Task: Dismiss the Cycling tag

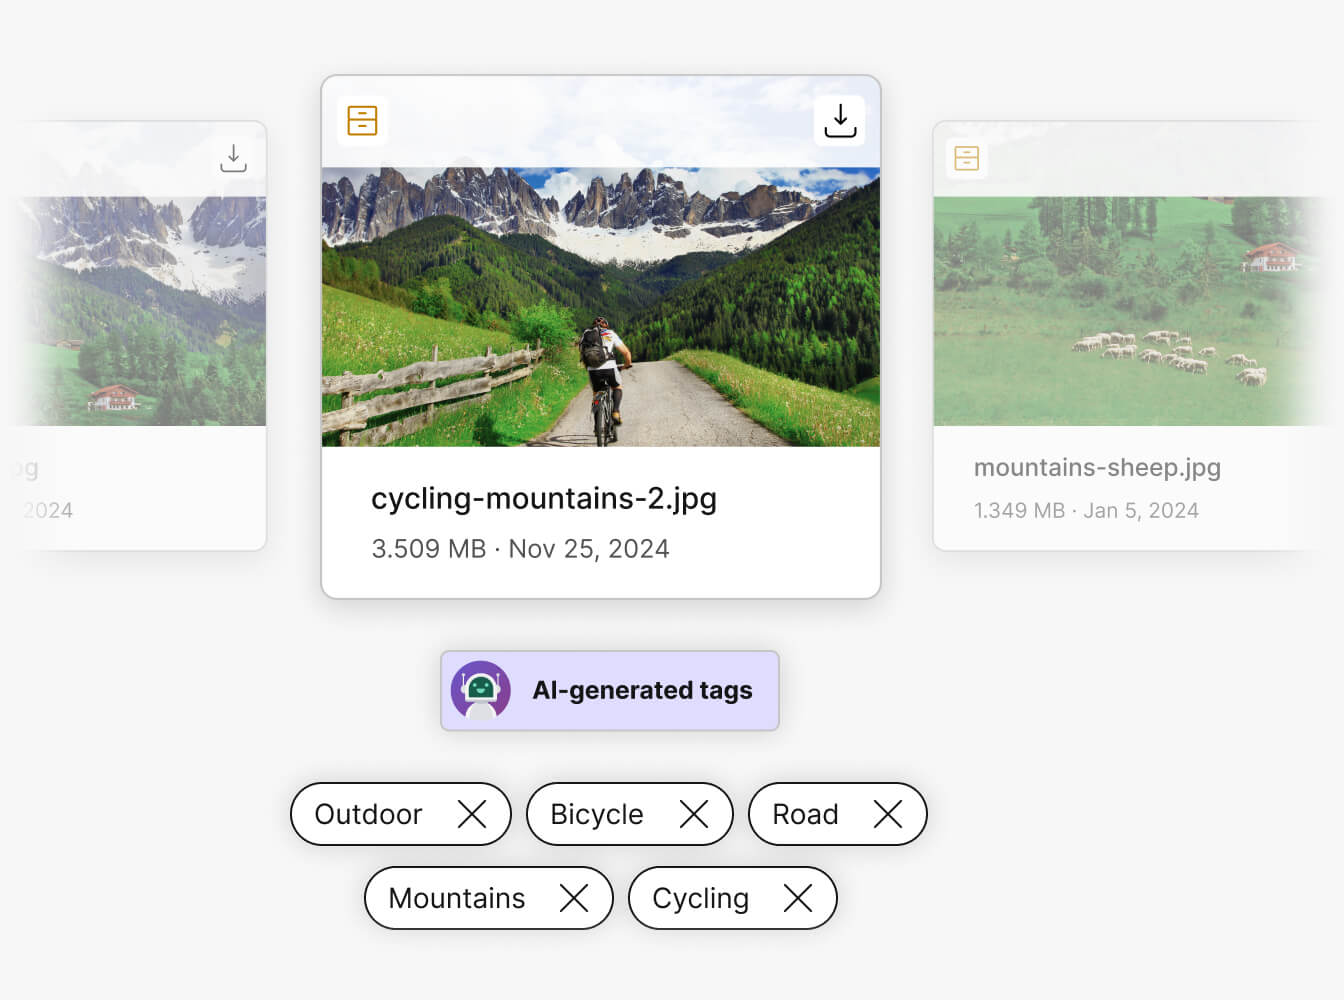Action: (798, 898)
